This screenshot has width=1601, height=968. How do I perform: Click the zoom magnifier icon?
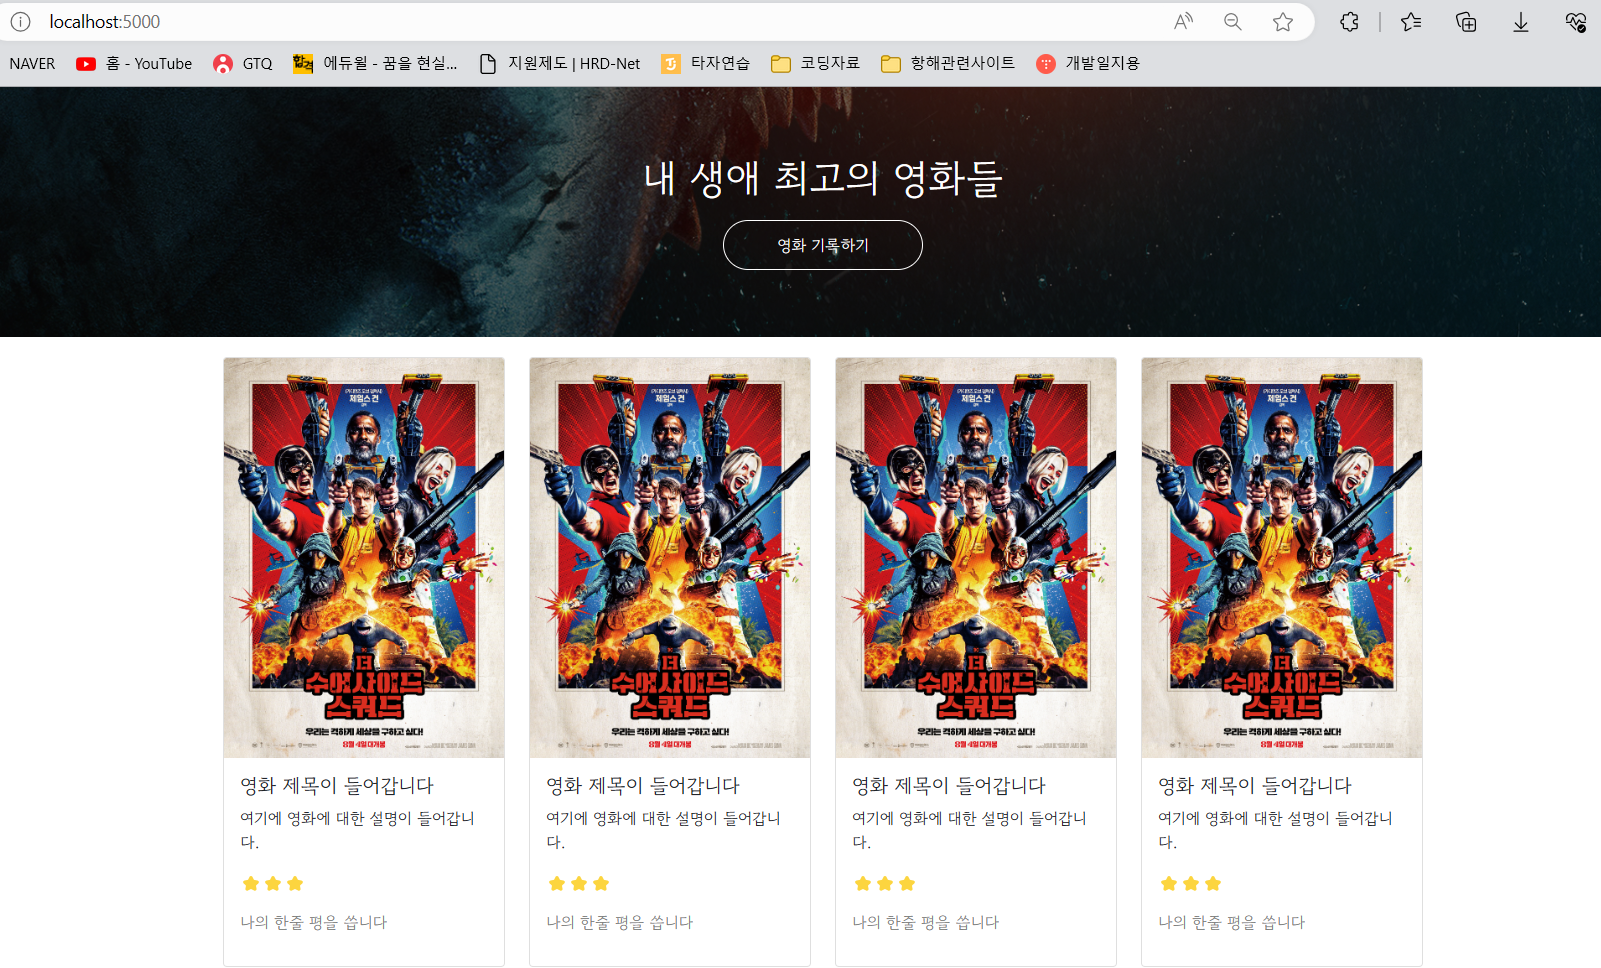pos(1233,22)
